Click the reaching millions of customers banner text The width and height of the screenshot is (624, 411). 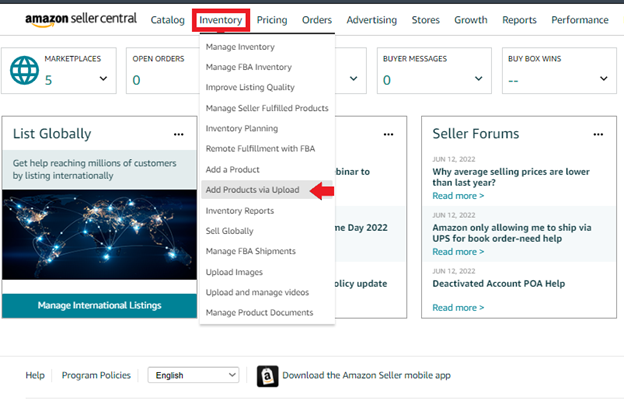point(94,169)
